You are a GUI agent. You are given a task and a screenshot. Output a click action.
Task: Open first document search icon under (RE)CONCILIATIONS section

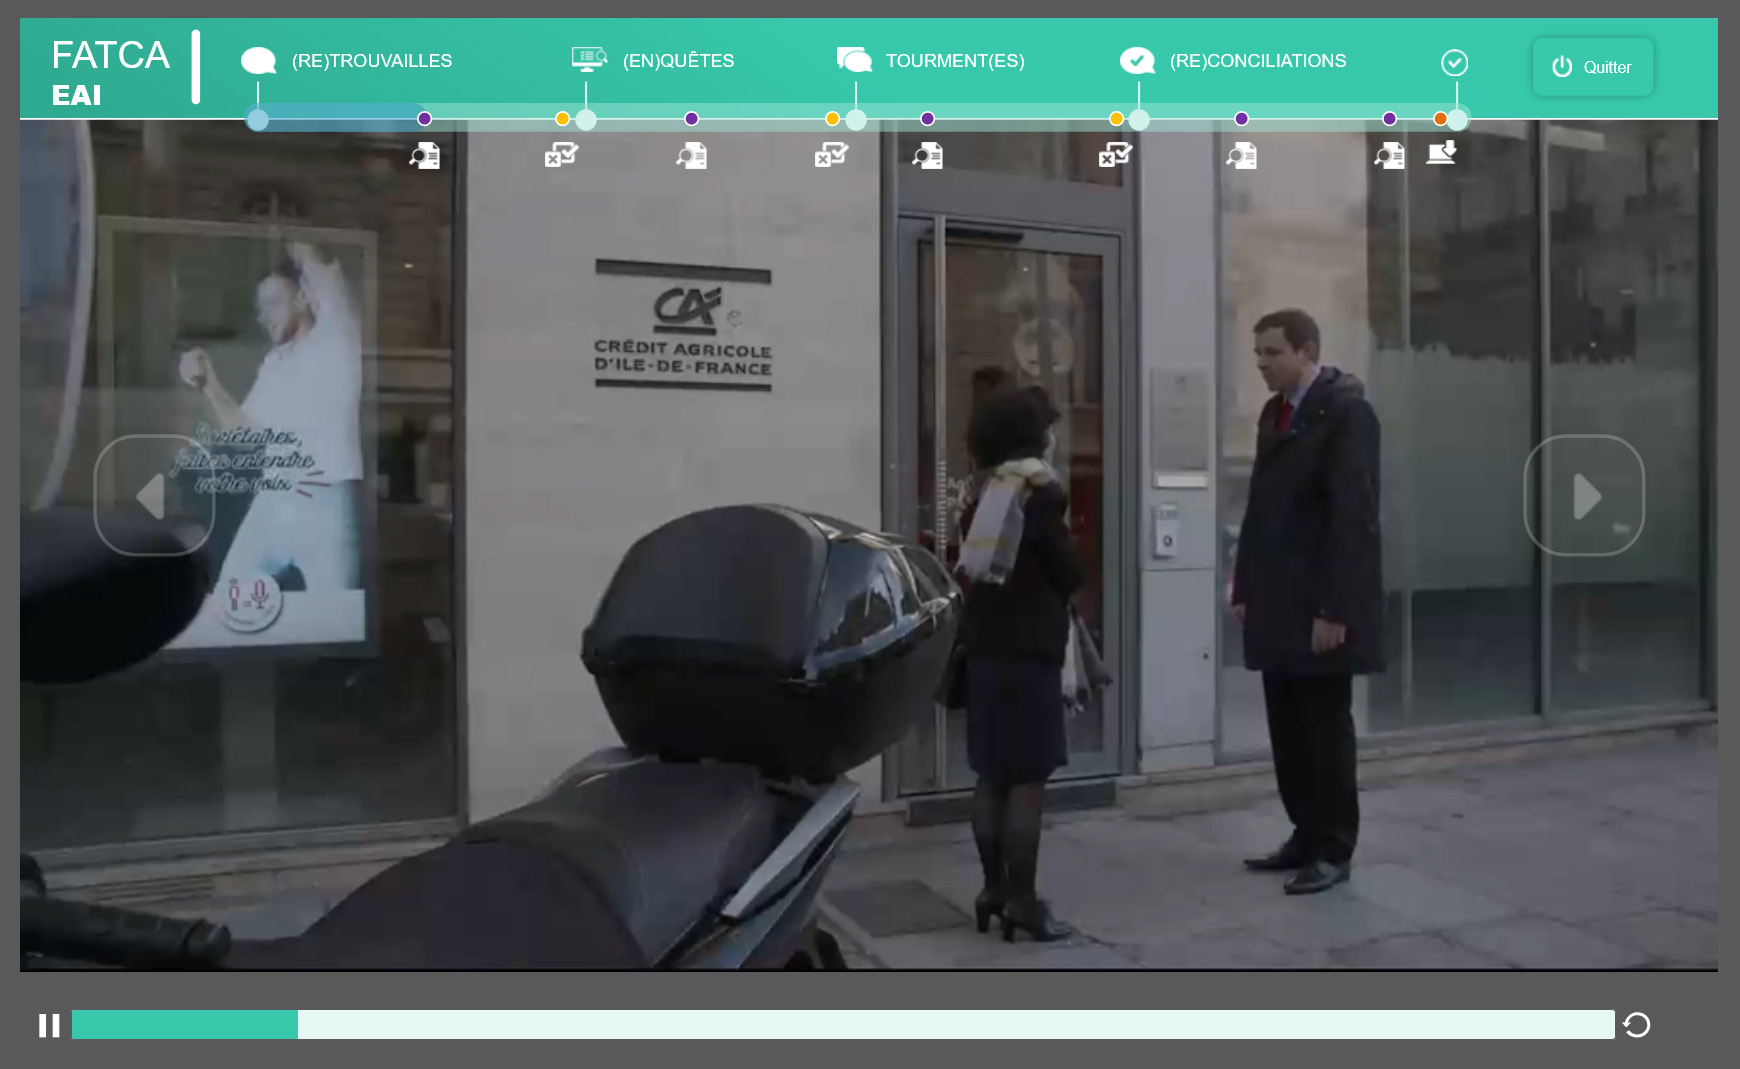click(1242, 155)
